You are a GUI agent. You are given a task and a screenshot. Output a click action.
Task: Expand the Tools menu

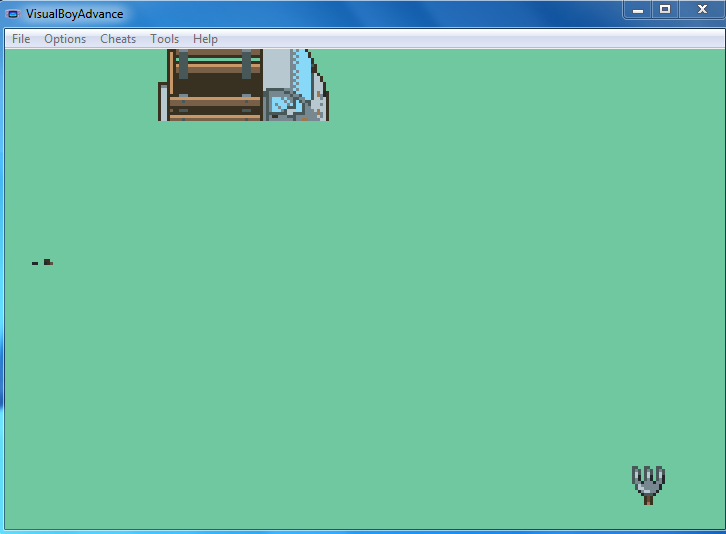tap(164, 39)
